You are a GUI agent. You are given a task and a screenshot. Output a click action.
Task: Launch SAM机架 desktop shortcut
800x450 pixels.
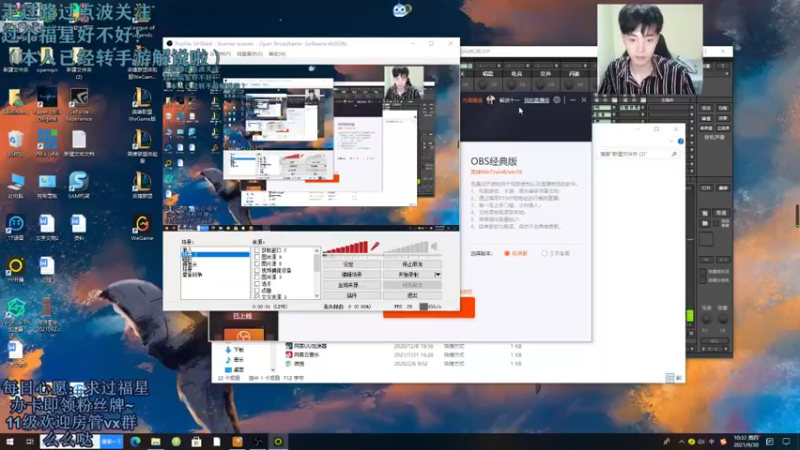click(79, 185)
